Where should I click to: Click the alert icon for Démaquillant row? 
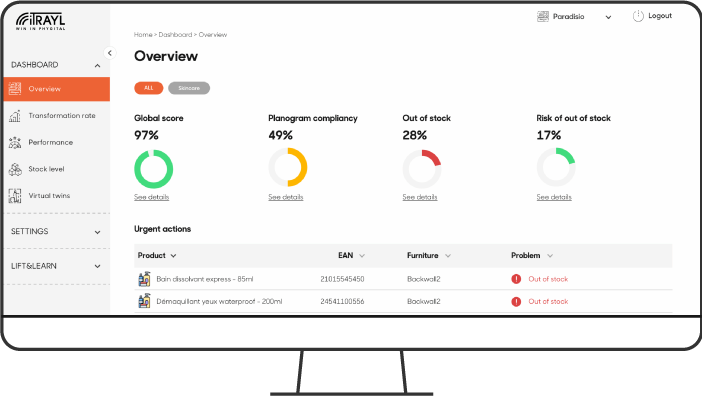pos(516,301)
